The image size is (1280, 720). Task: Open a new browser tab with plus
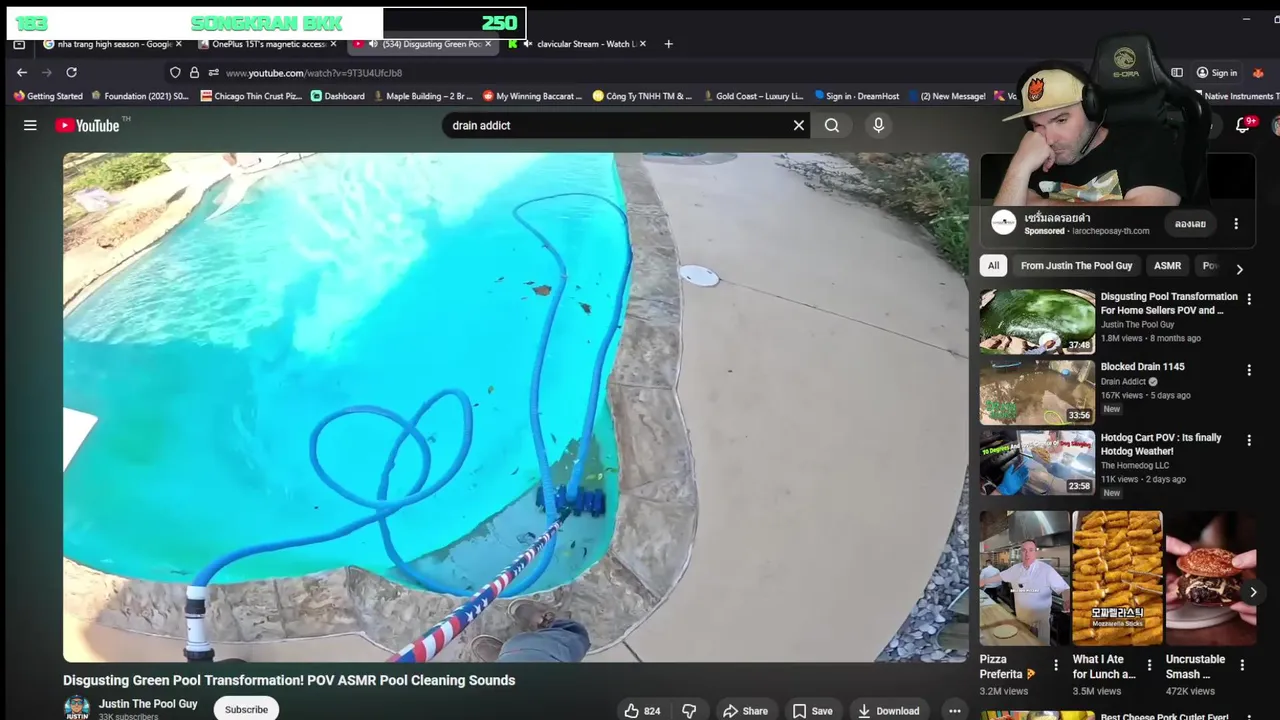[x=669, y=44]
